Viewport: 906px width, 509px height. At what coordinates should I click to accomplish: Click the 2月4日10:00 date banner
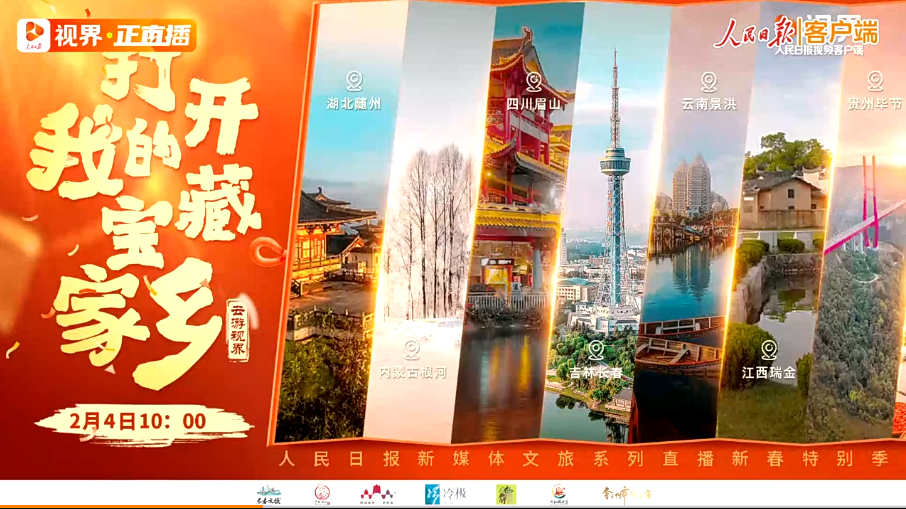tap(140, 421)
